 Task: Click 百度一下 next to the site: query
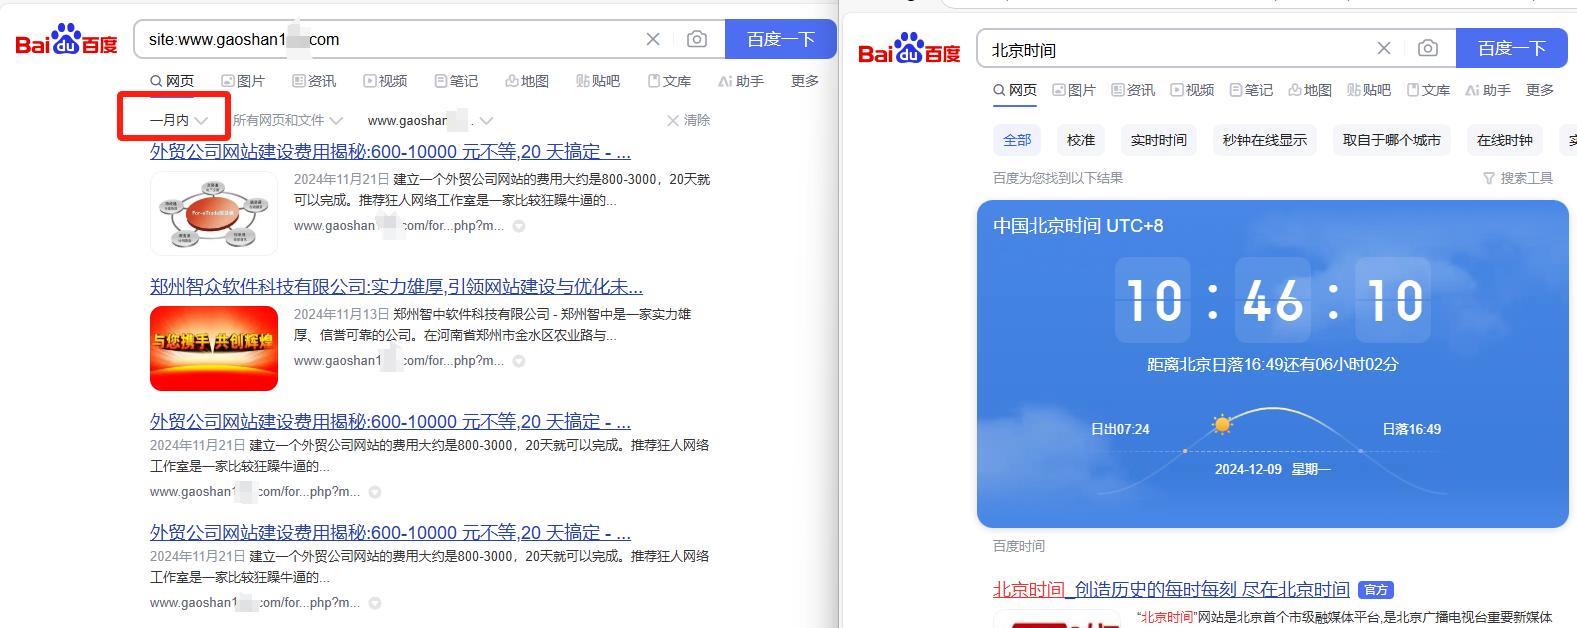tap(781, 39)
